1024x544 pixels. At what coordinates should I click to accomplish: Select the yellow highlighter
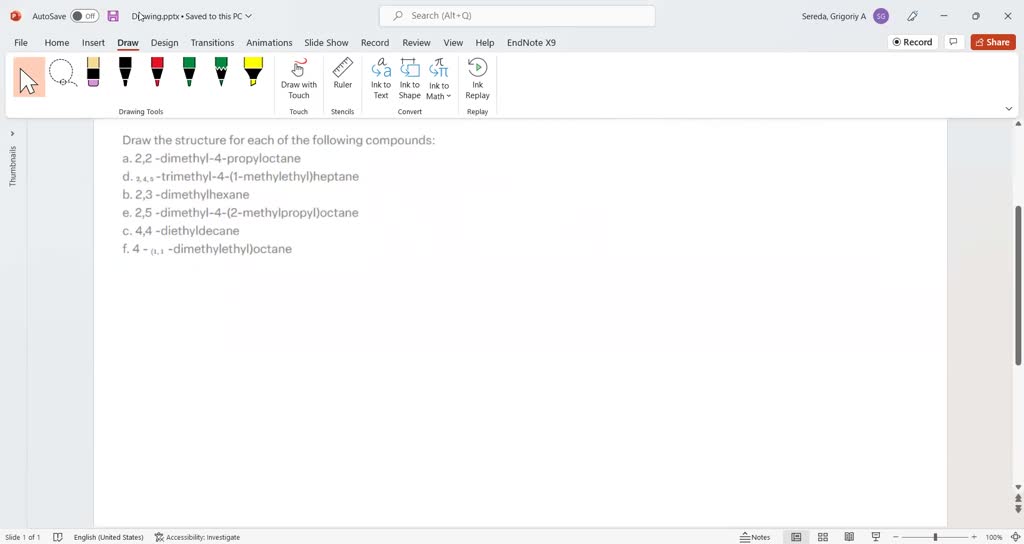pos(253,72)
